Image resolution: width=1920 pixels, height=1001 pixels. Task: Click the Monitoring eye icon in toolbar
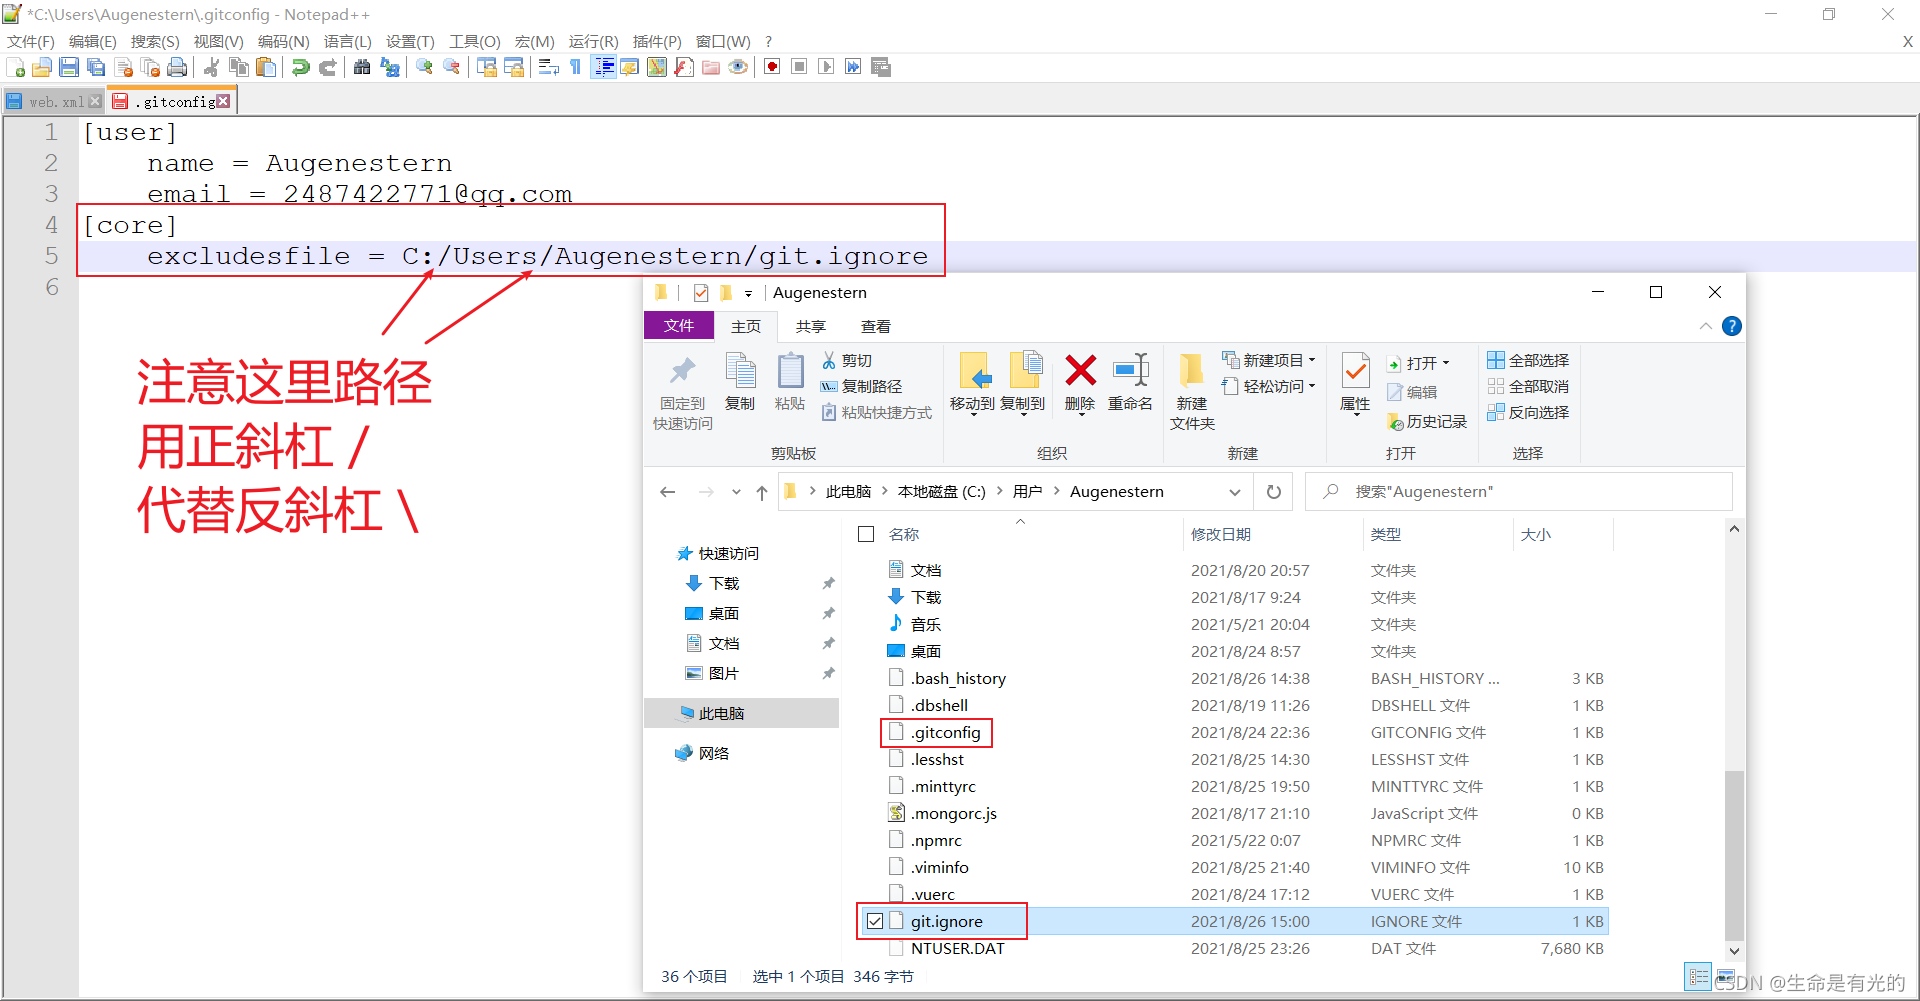[x=738, y=67]
